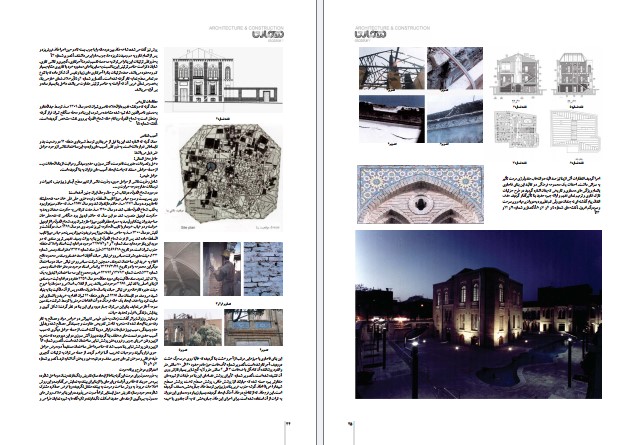Open the tiled arch mosaic photo
640x445 pixels.
(x=420, y=194)
